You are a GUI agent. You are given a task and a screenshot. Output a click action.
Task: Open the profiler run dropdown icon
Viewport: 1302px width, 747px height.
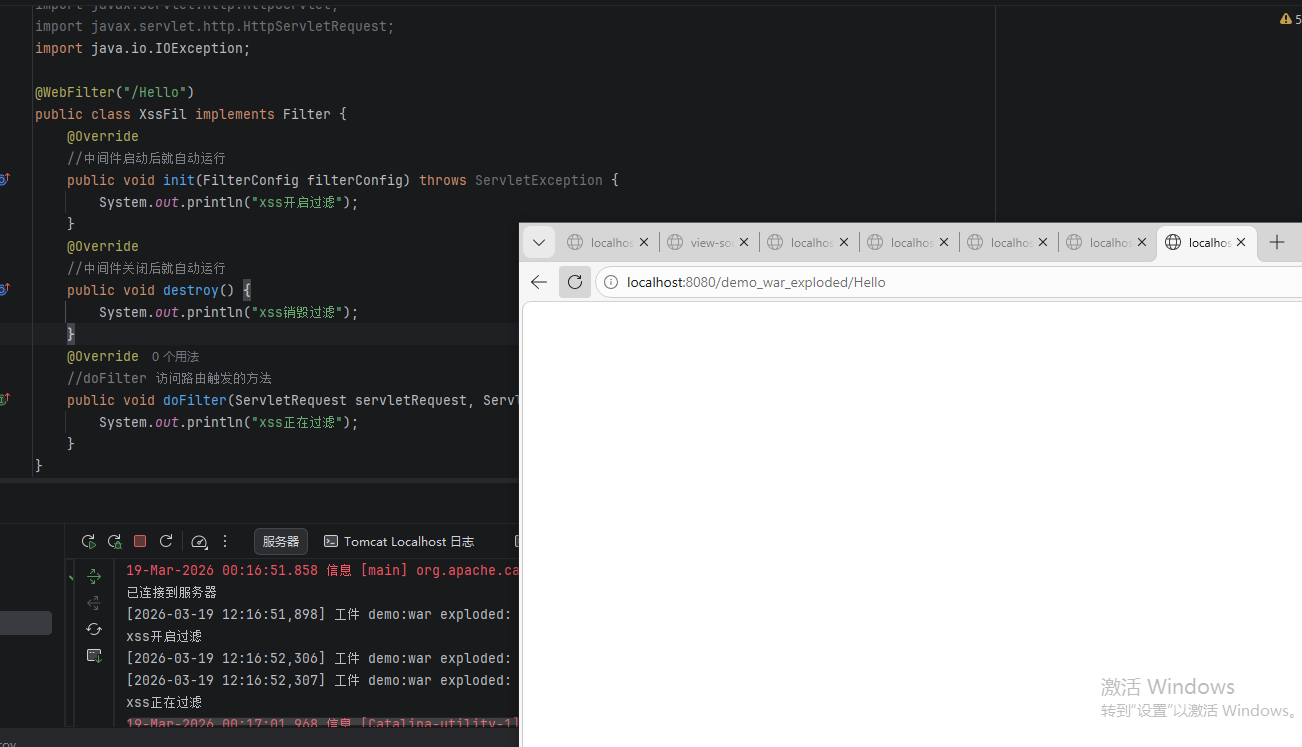coord(199,541)
